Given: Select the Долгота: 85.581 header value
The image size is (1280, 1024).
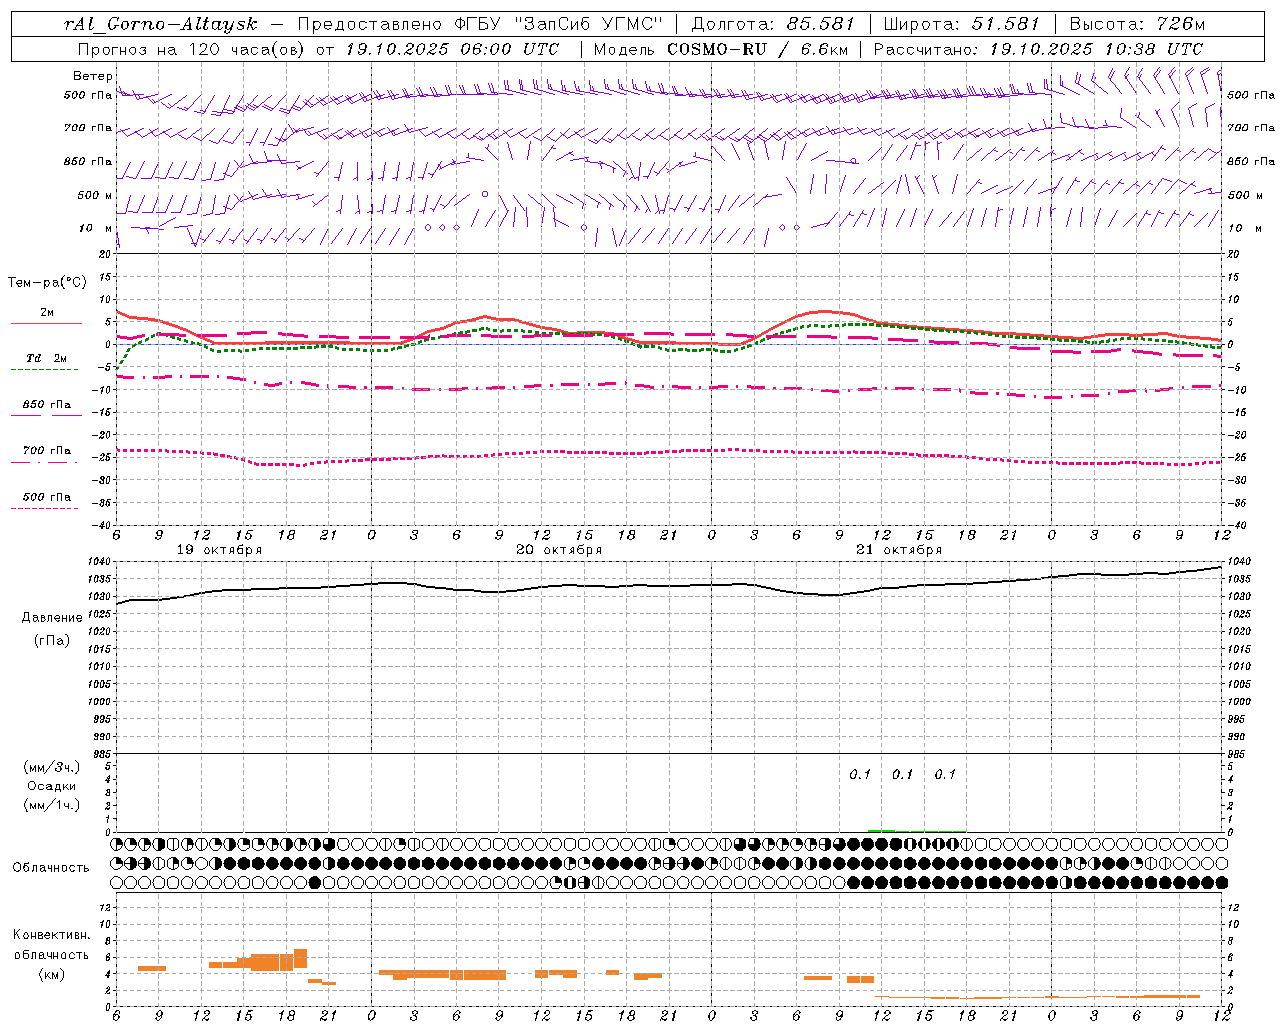Looking at the screenshot, I should click(x=771, y=24).
